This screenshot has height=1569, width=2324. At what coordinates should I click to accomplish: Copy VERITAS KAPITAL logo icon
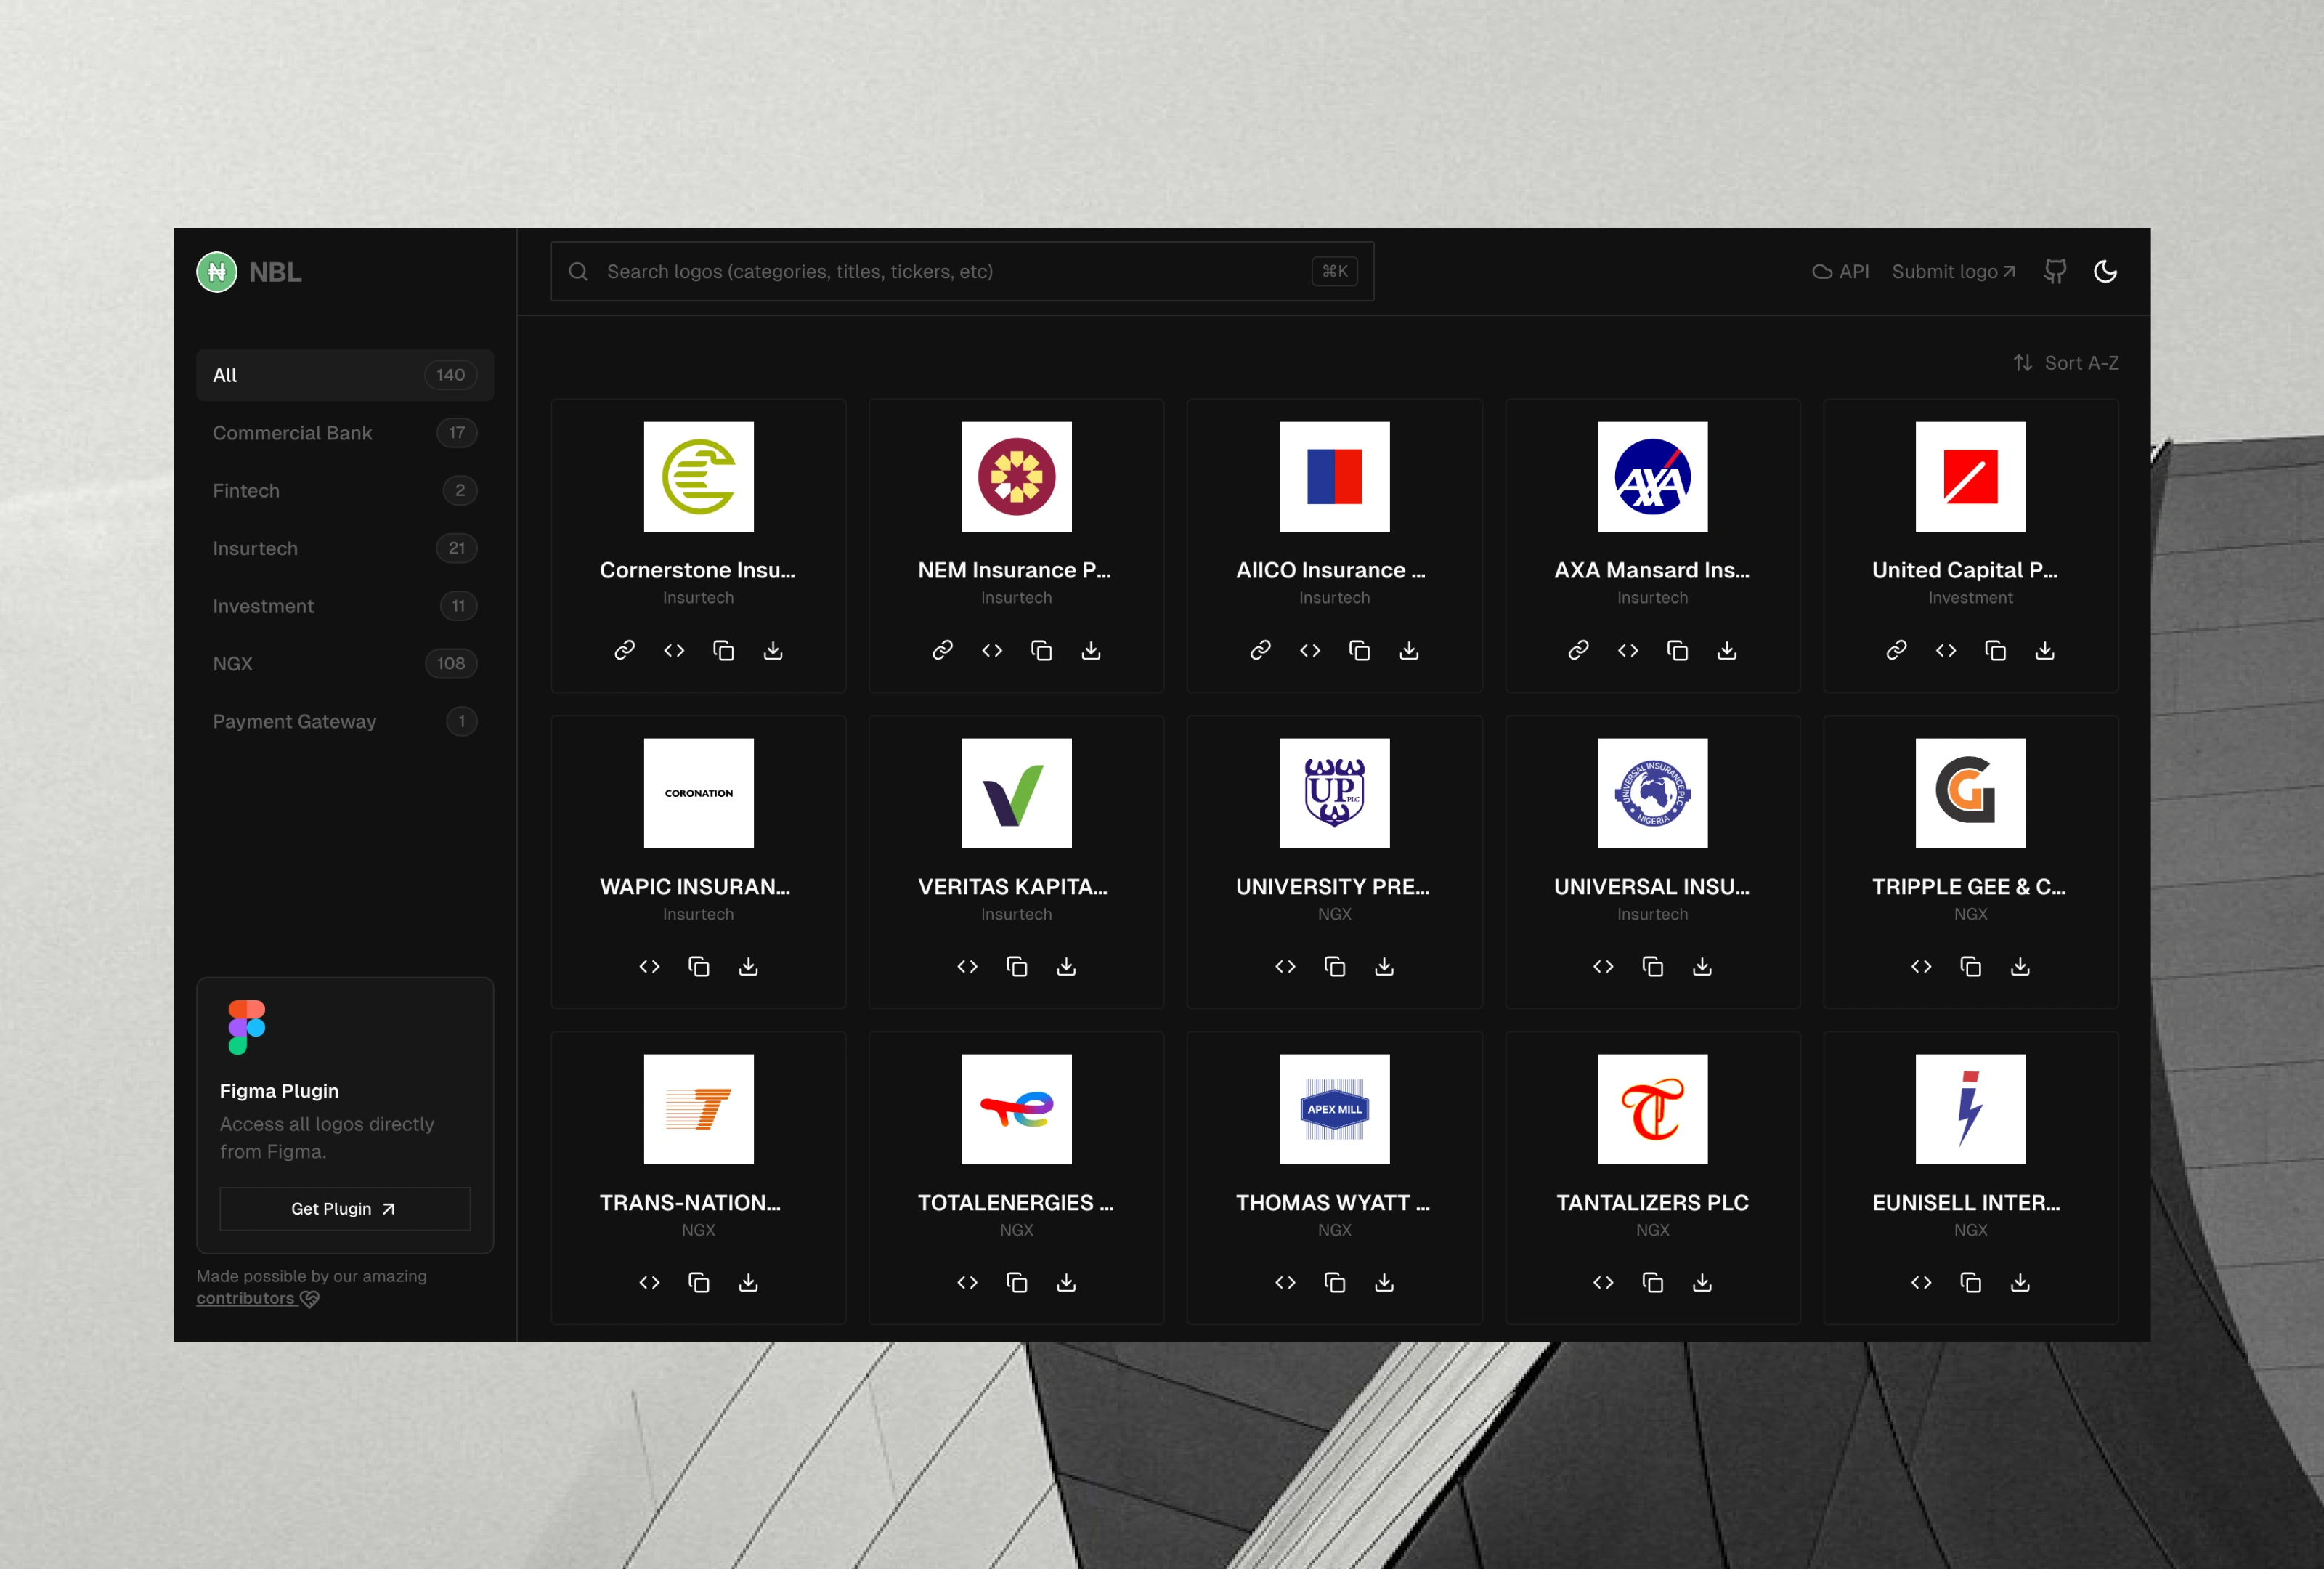pos(1017,967)
